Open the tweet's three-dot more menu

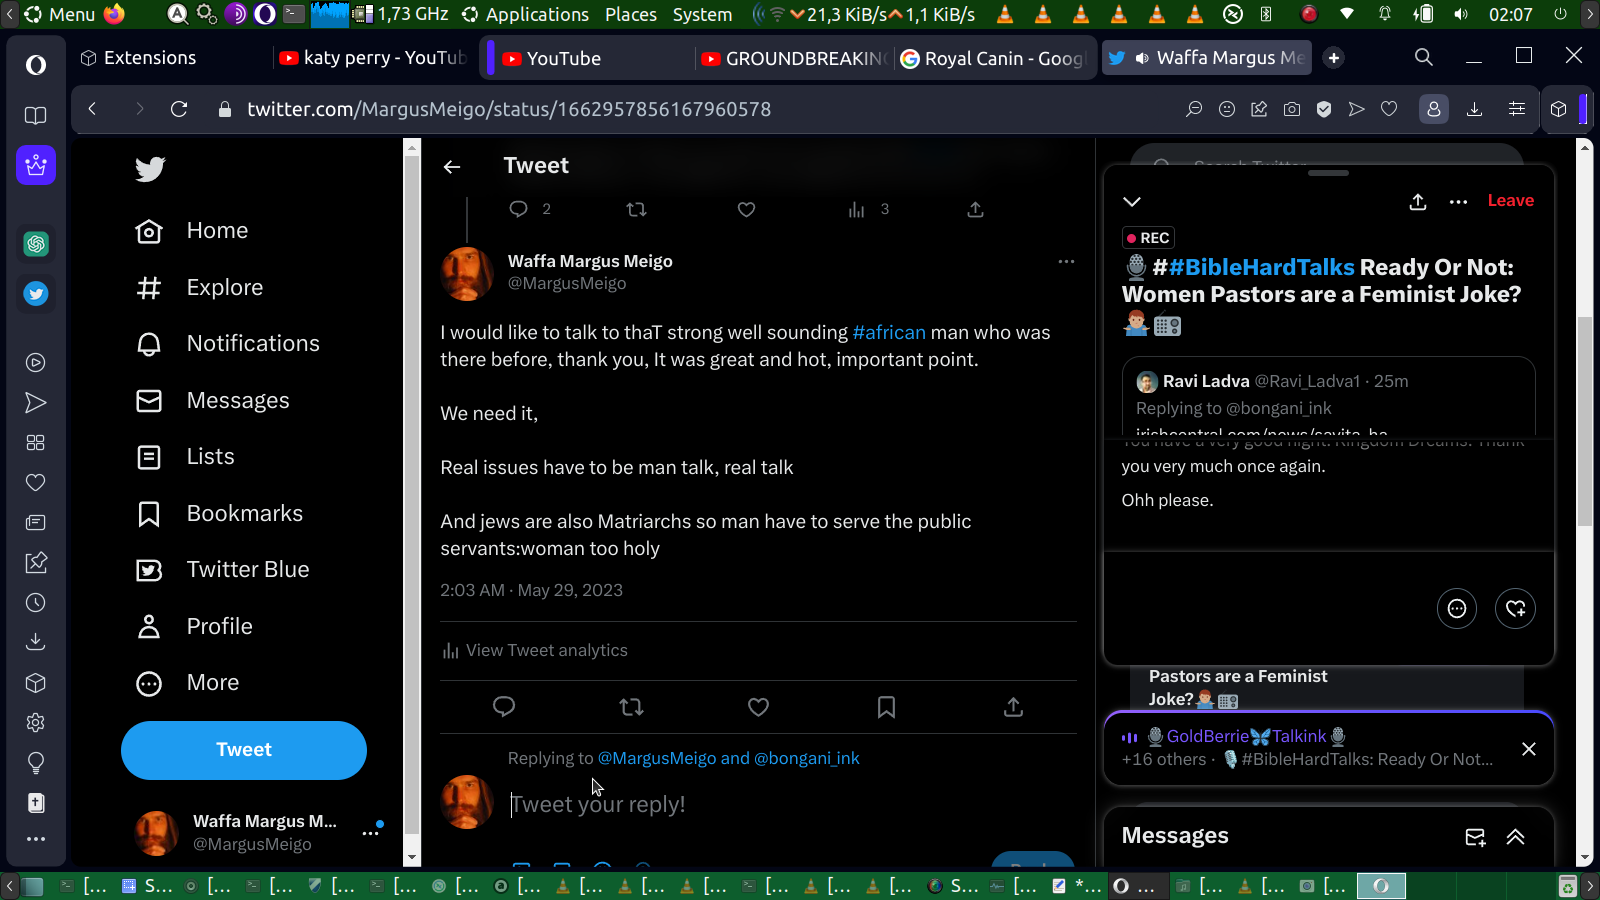click(x=1066, y=261)
